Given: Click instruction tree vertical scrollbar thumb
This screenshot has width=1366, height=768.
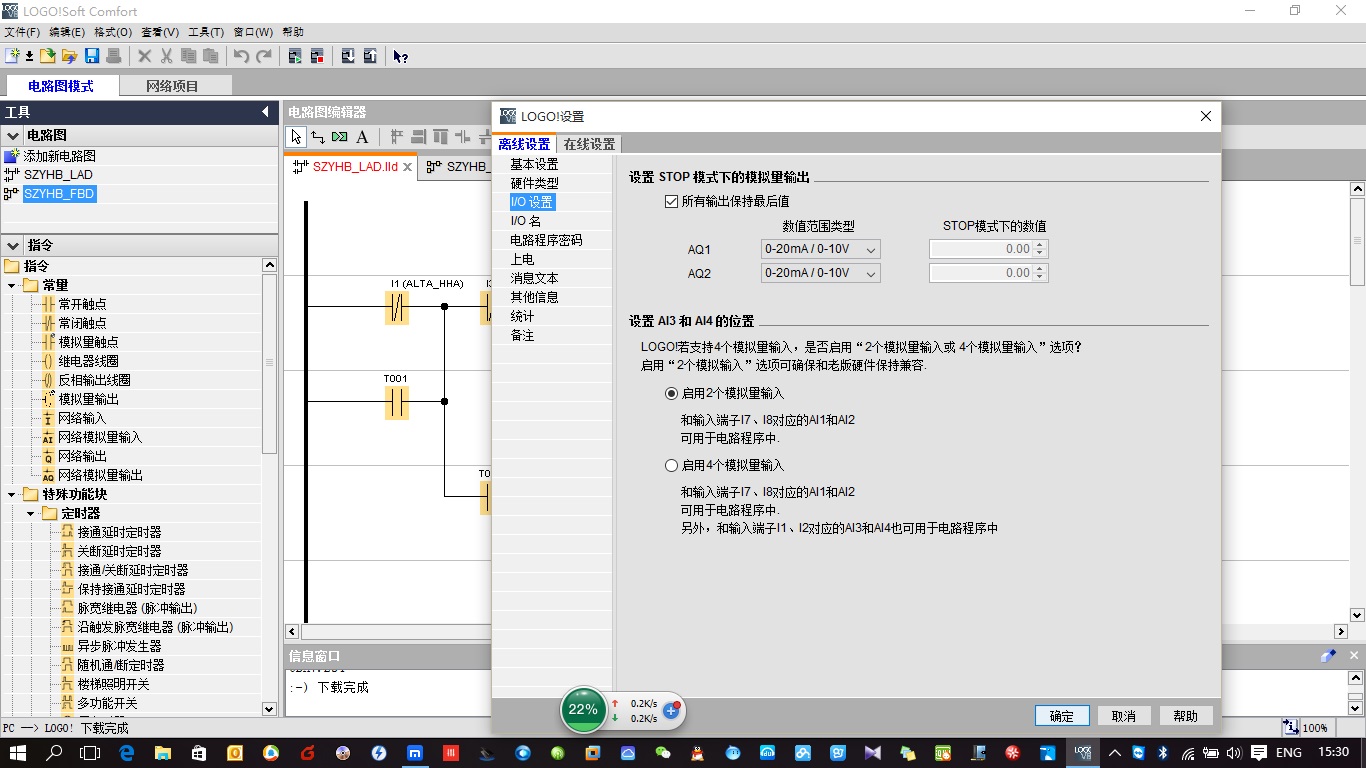Looking at the screenshot, I should [x=269, y=364].
